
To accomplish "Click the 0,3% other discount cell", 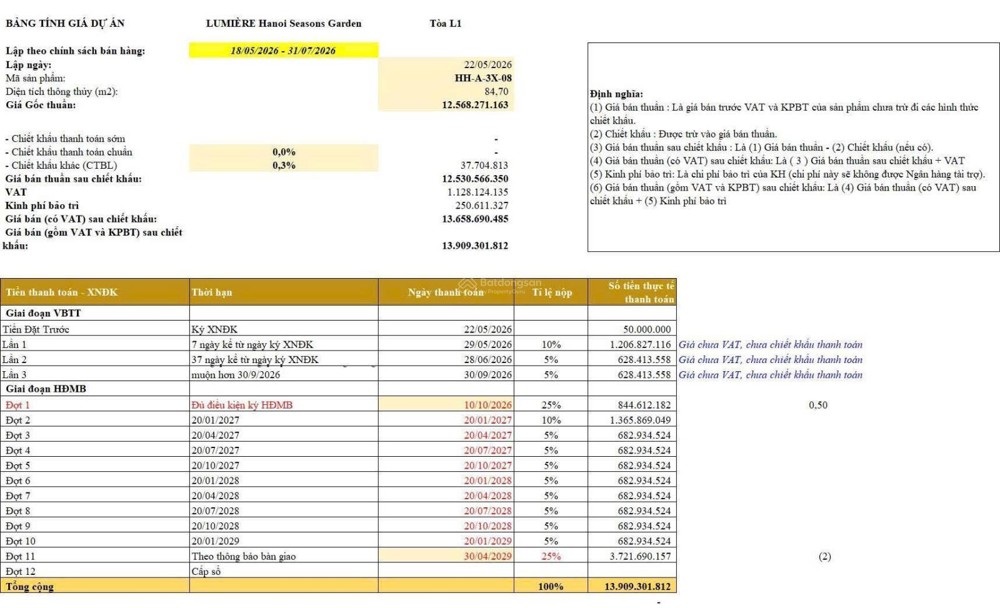I will 284,165.
